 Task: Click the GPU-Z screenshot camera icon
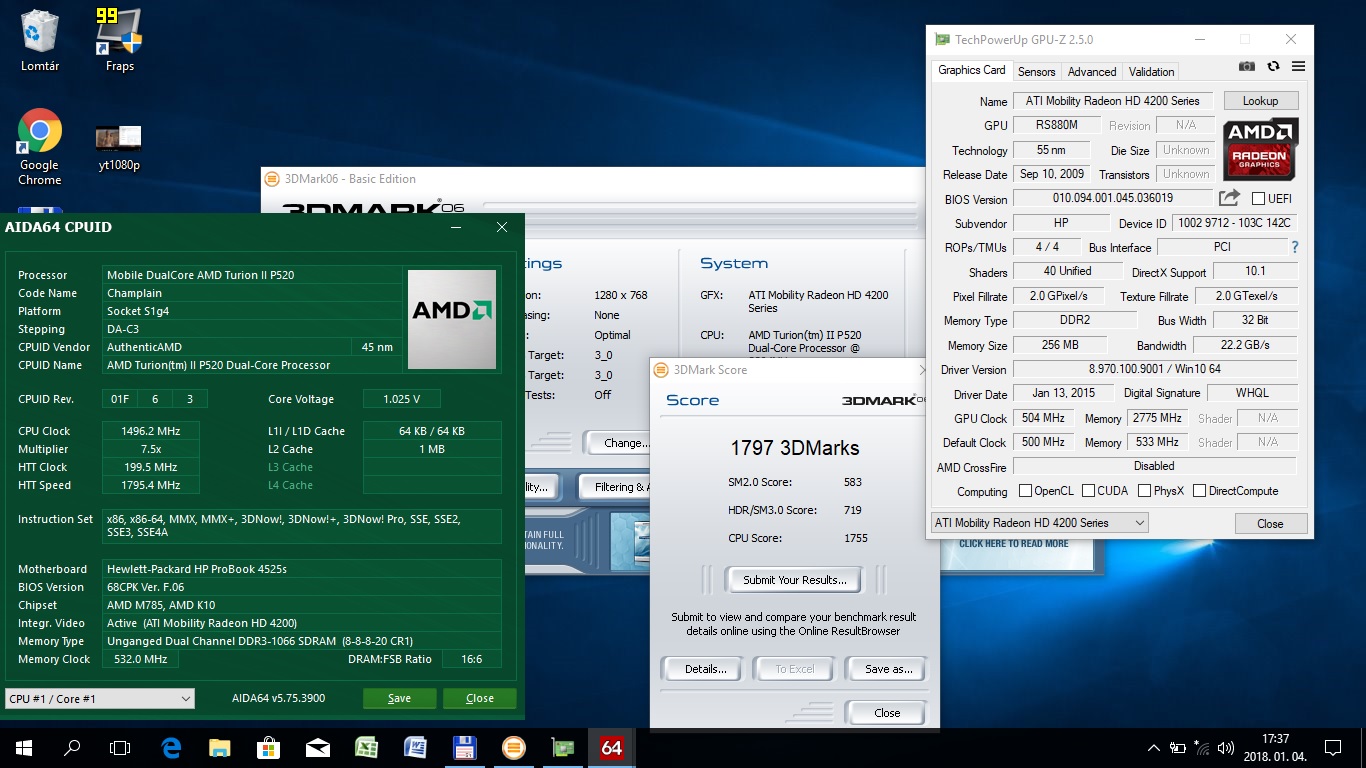(x=1247, y=66)
